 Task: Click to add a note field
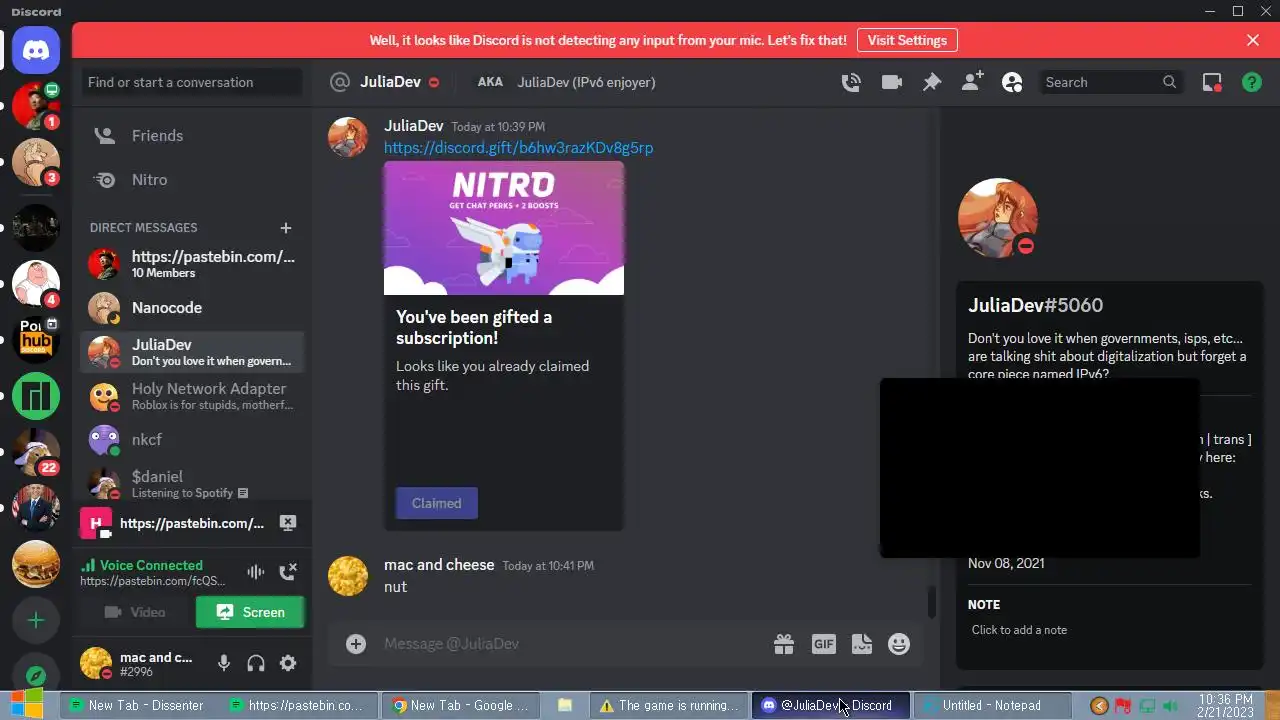(x=1108, y=630)
